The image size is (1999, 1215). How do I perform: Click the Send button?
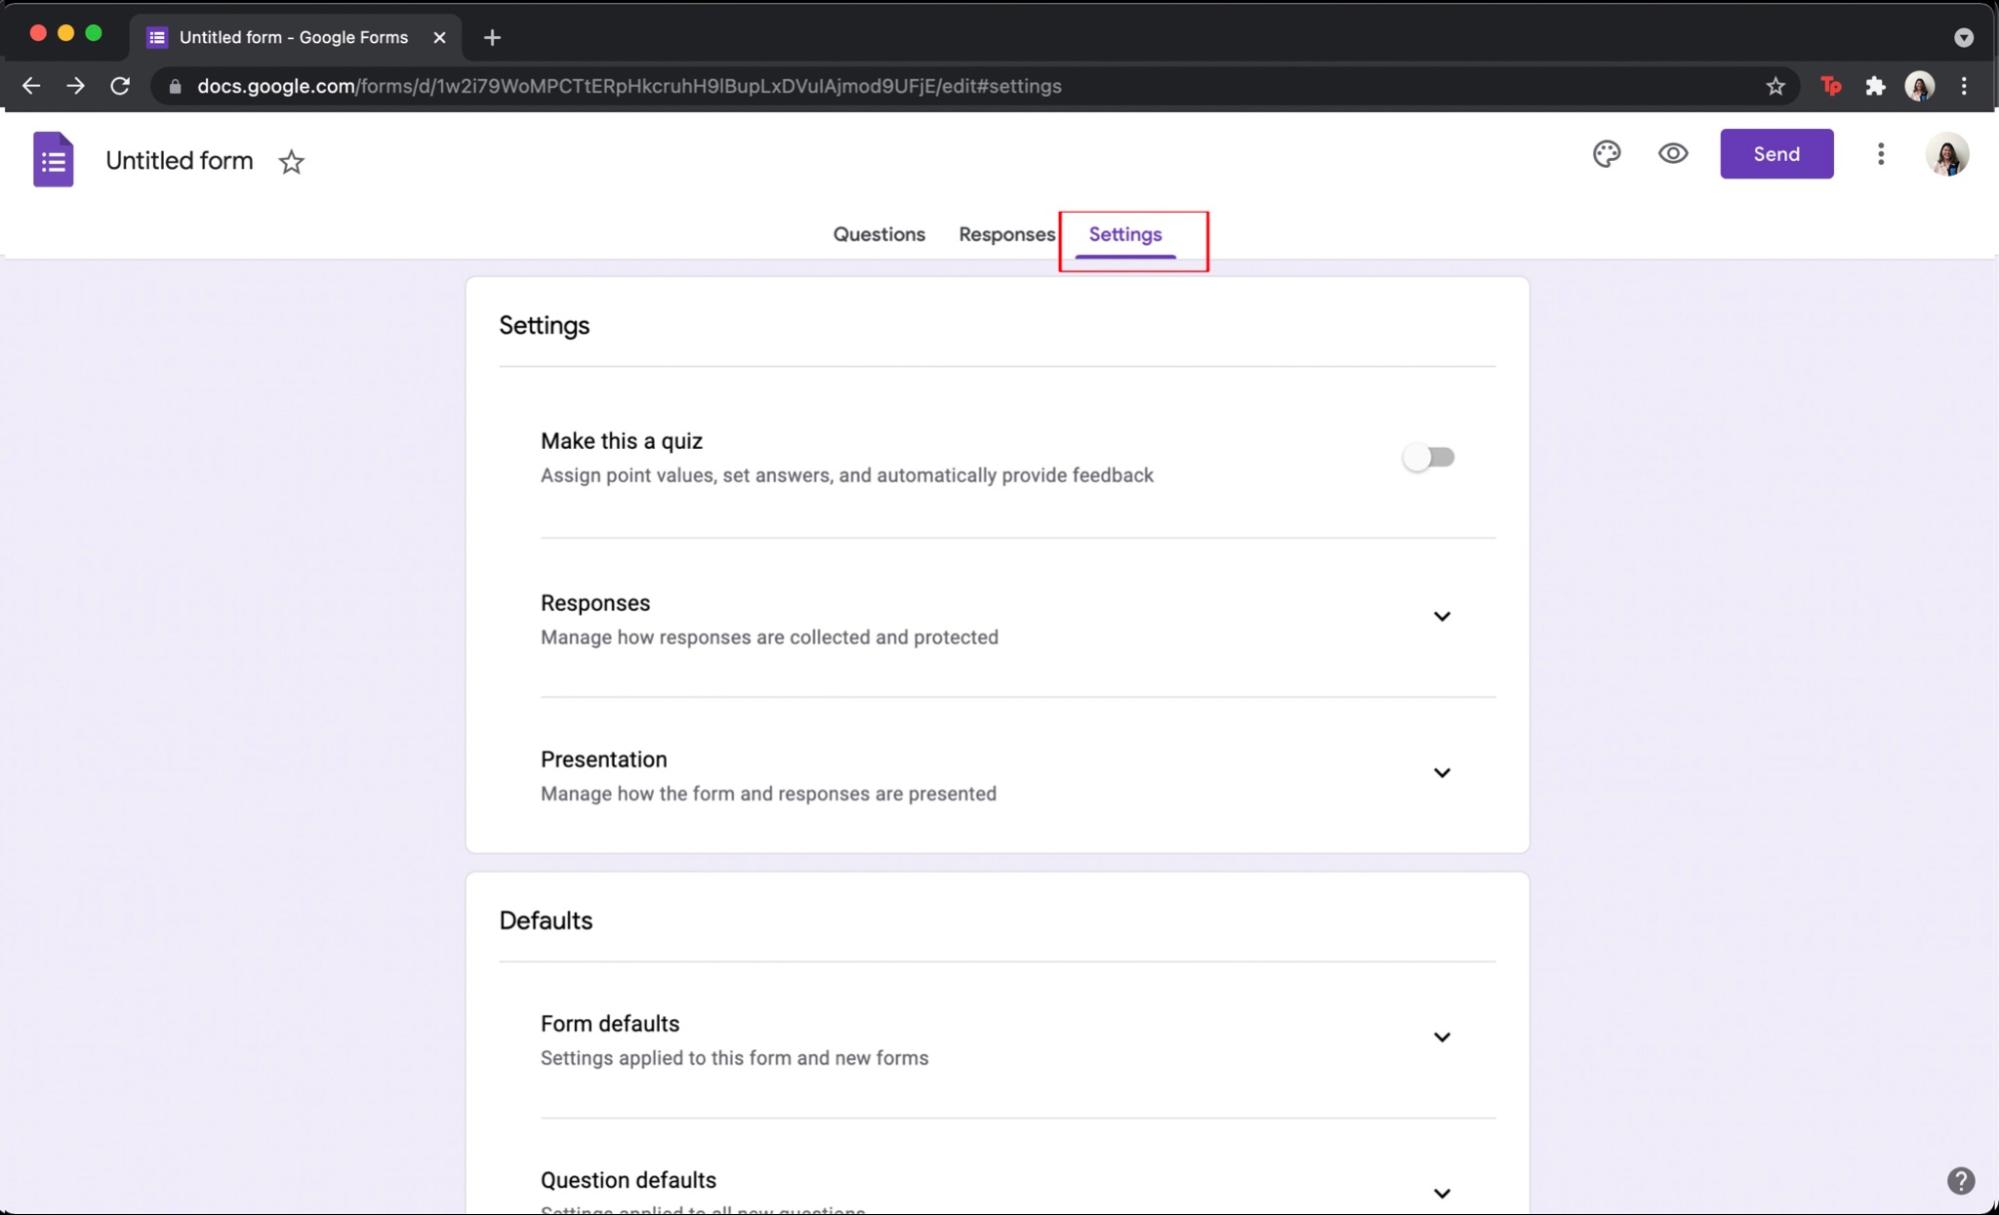point(1775,153)
